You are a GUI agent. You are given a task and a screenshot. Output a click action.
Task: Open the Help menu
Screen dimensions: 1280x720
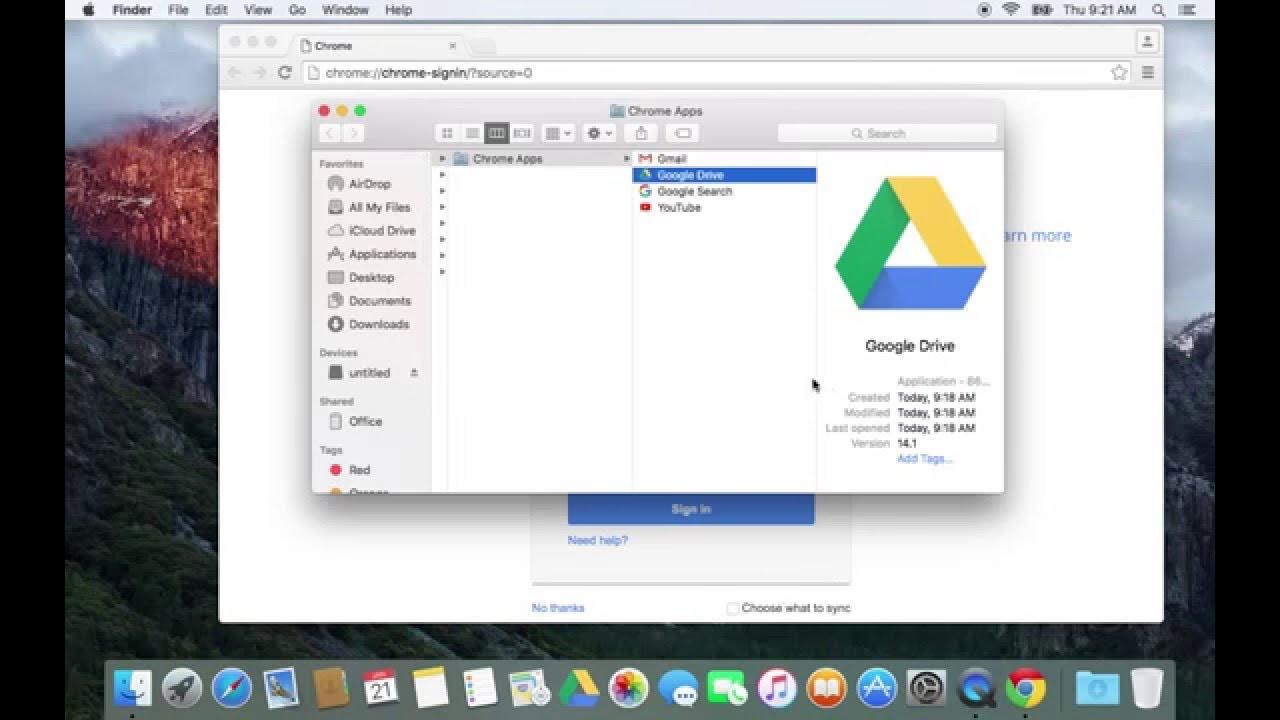click(399, 10)
